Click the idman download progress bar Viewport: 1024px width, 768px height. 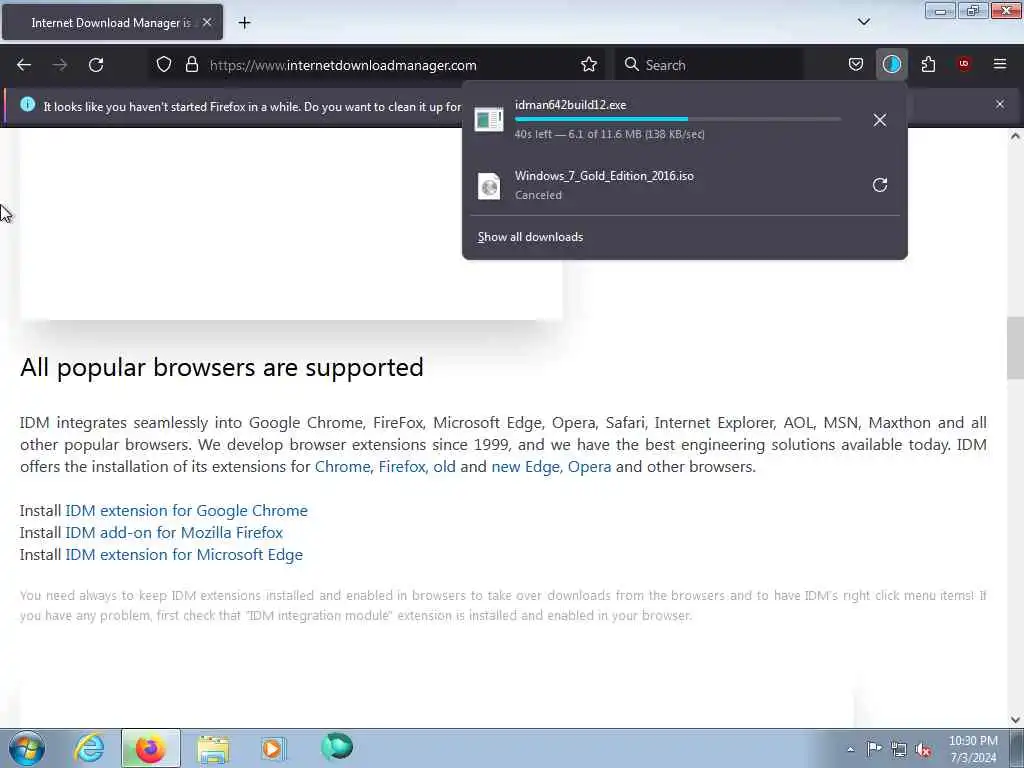pyautogui.click(x=677, y=120)
